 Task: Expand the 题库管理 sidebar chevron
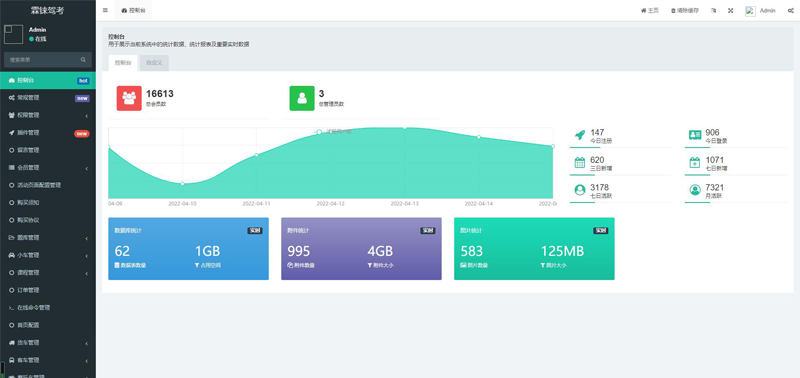tap(86, 238)
